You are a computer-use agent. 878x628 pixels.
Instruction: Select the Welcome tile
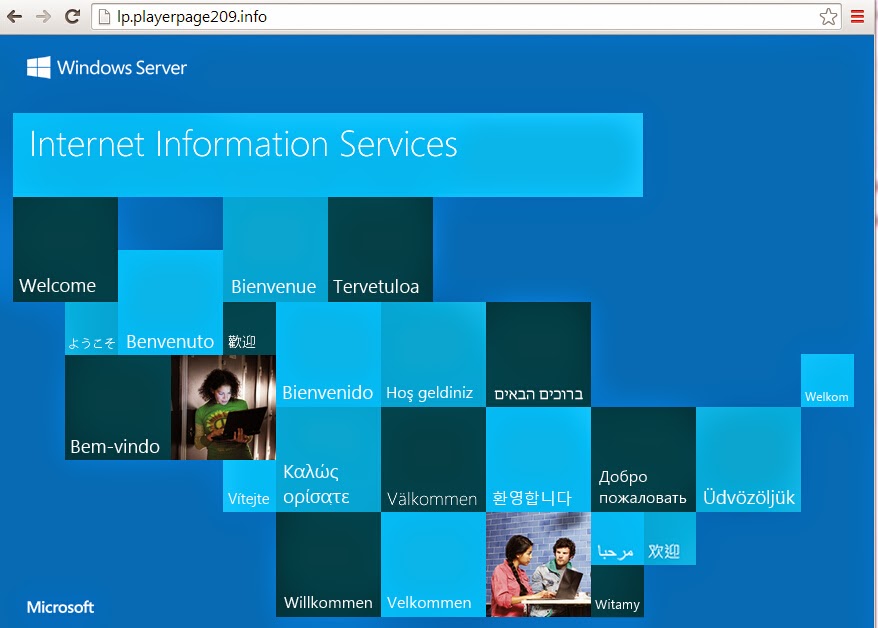tap(65, 249)
